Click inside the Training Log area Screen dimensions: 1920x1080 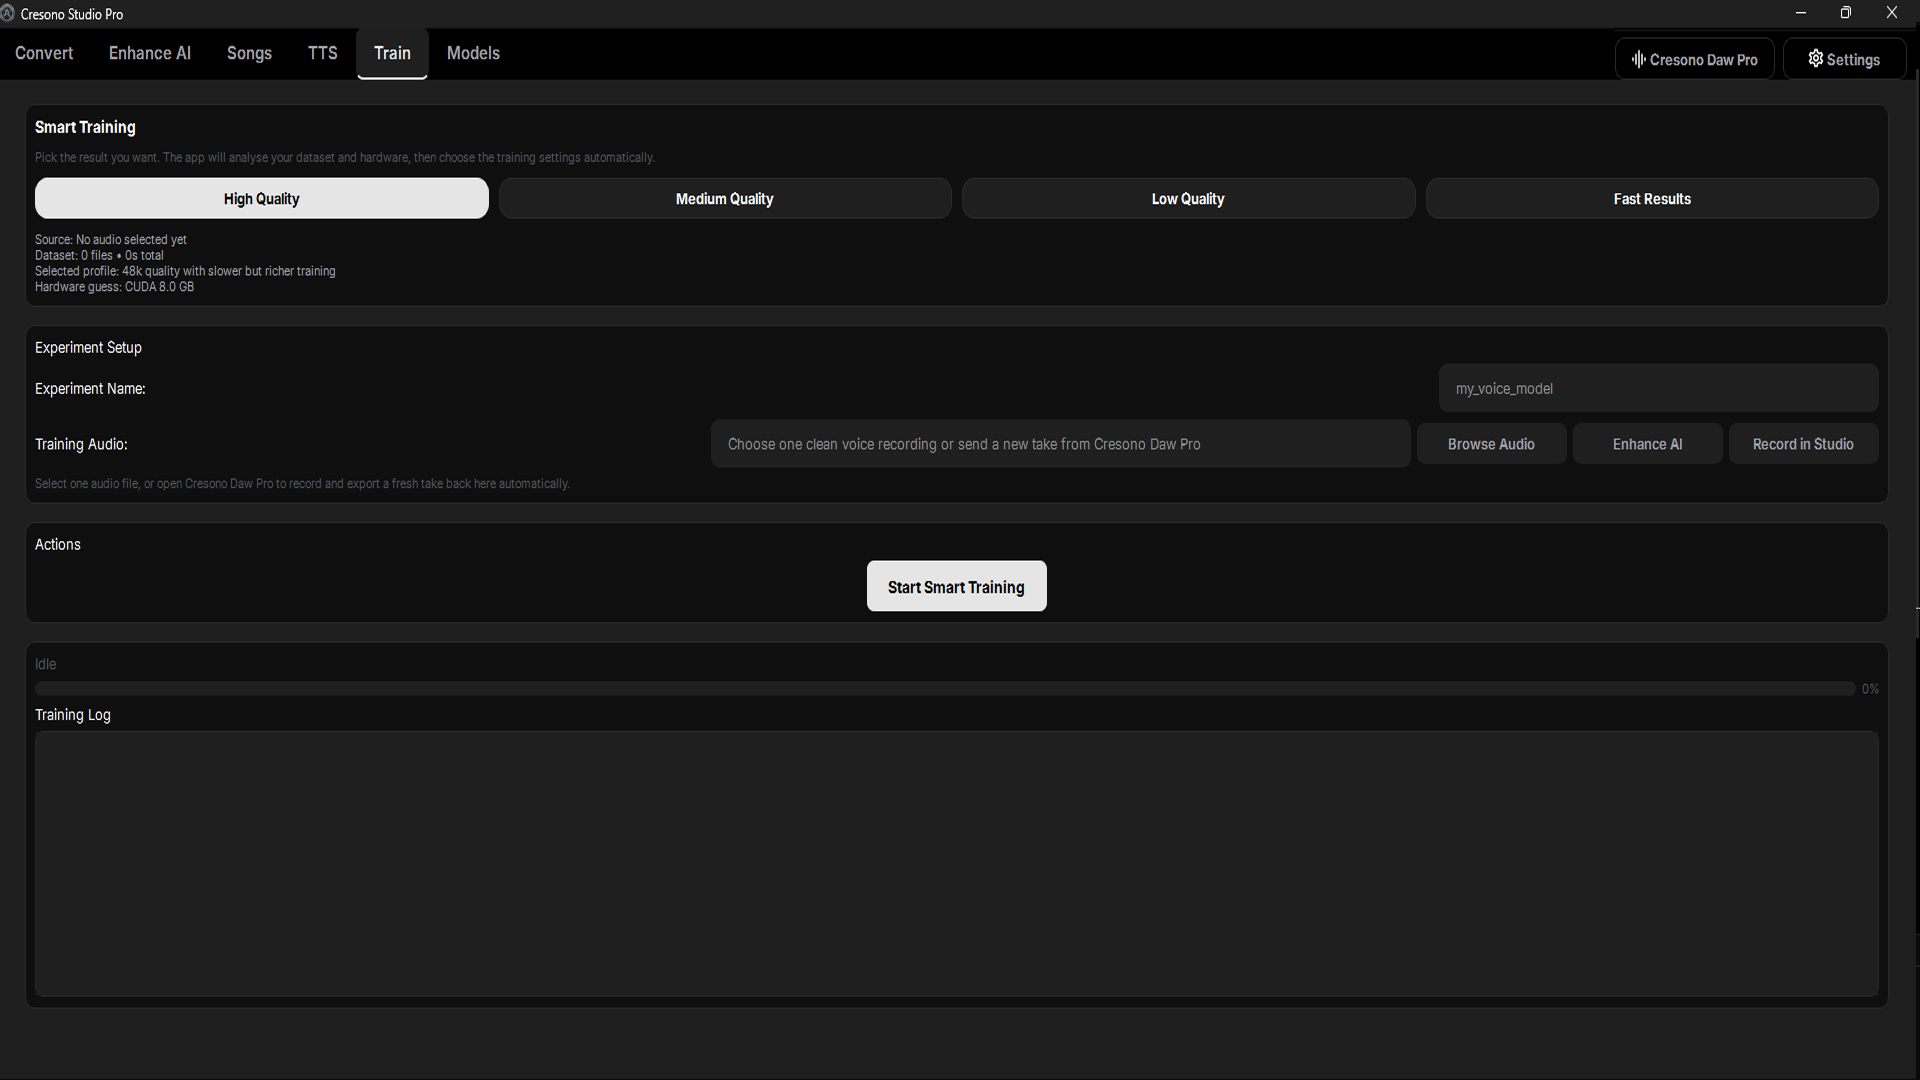point(956,863)
